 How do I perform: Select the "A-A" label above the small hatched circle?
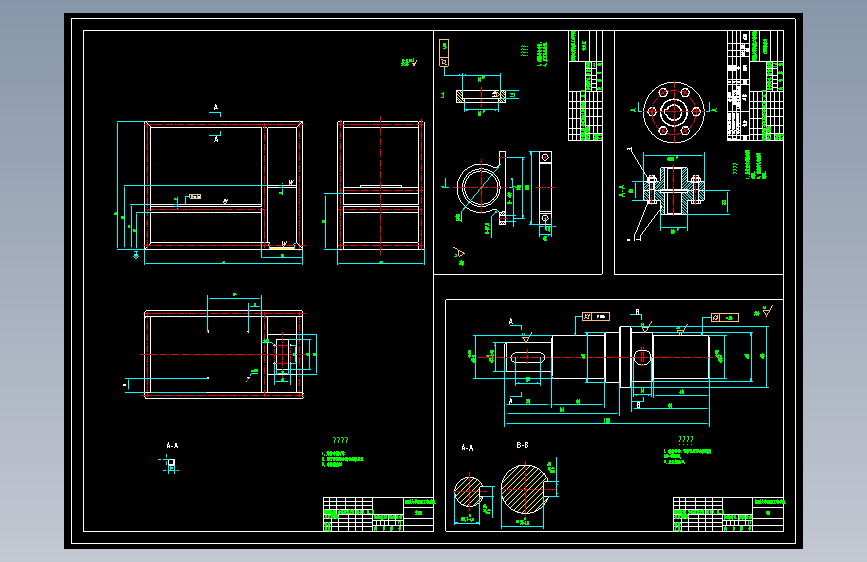[467, 447]
